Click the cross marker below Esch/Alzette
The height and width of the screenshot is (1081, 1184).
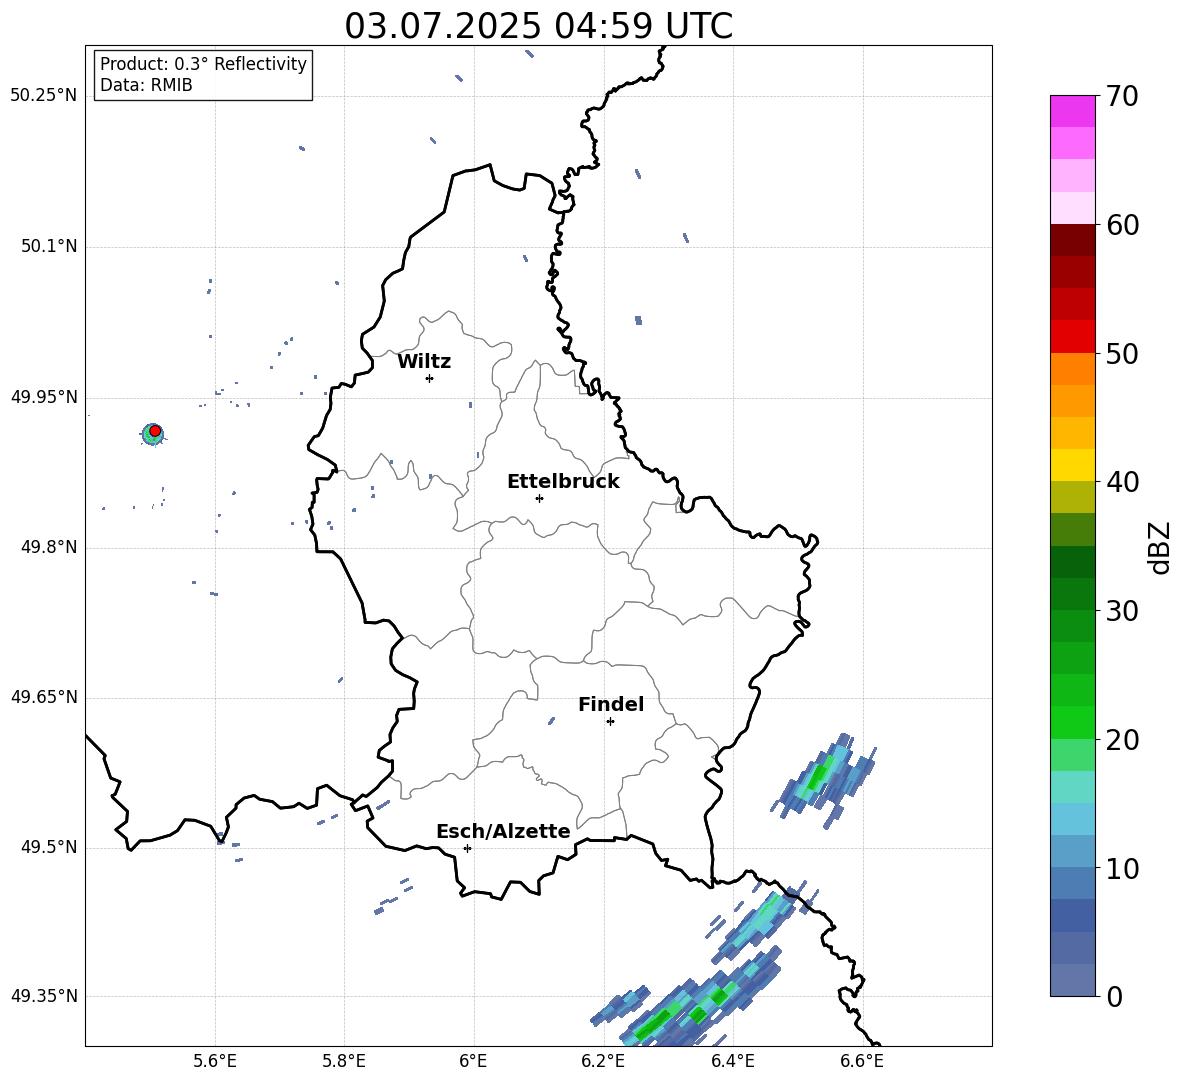click(x=467, y=848)
